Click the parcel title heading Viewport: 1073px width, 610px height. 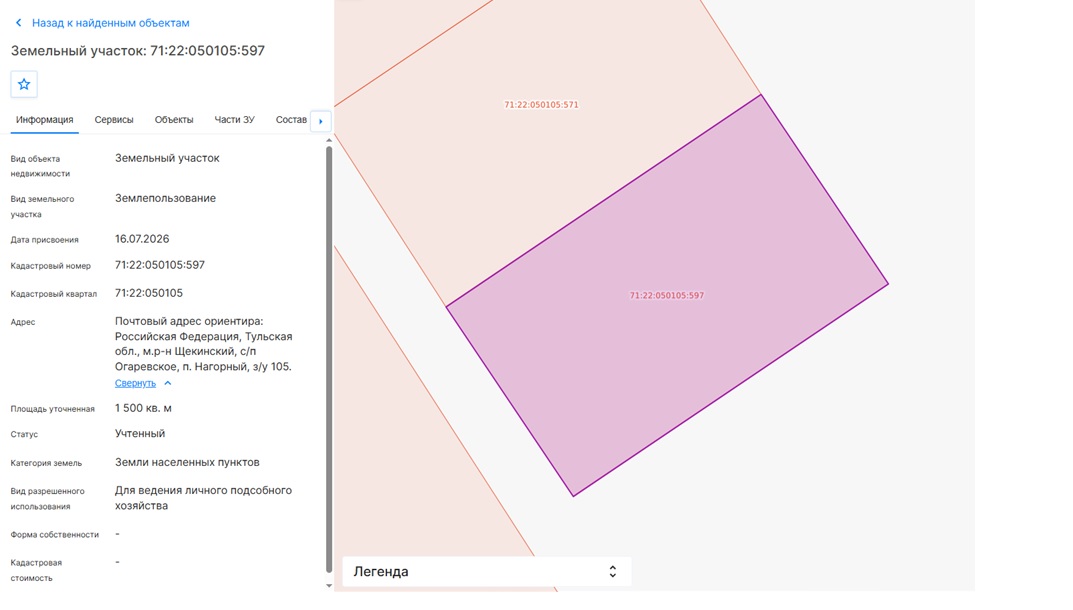coord(138,51)
